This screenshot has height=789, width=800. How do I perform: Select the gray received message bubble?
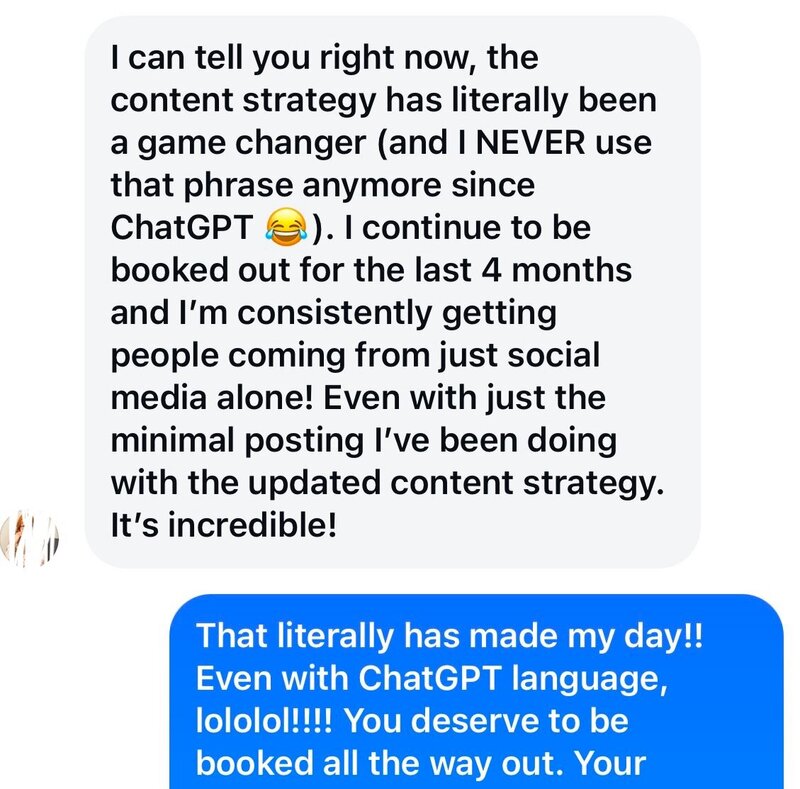point(392,291)
